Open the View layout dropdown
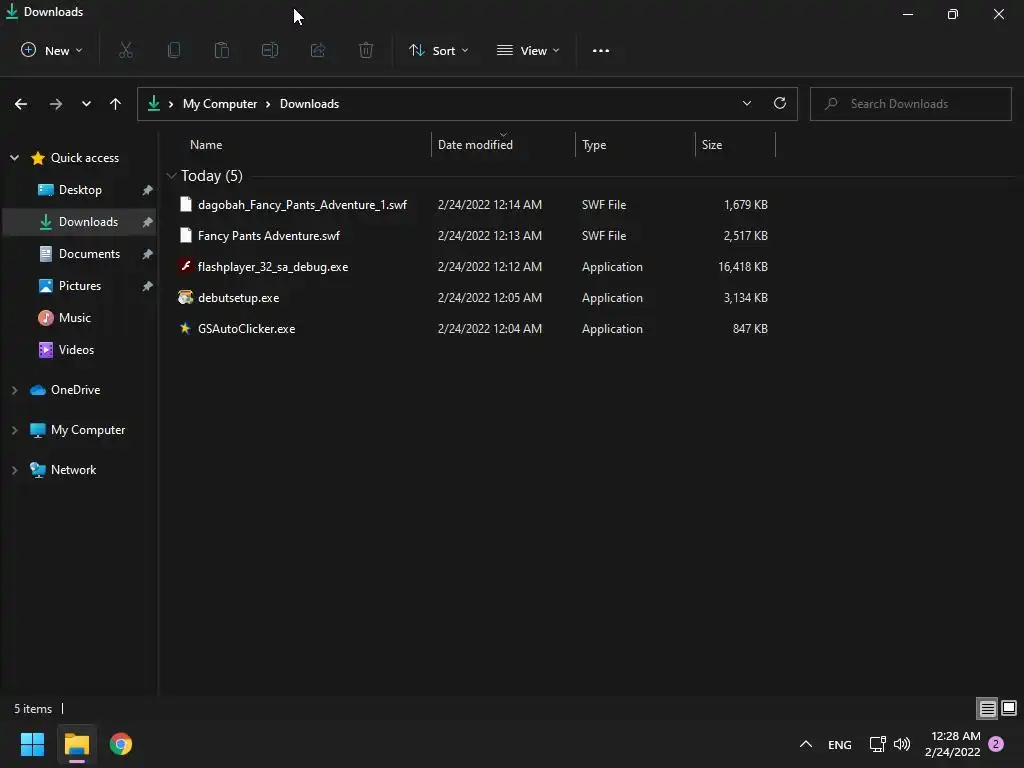The width and height of the screenshot is (1024, 768). [528, 50]
